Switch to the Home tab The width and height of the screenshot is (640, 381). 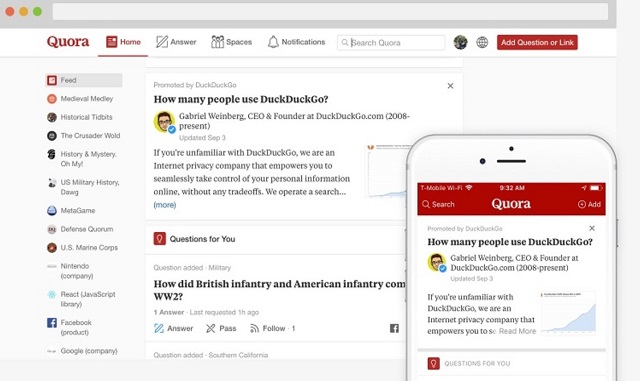(123, 42)
